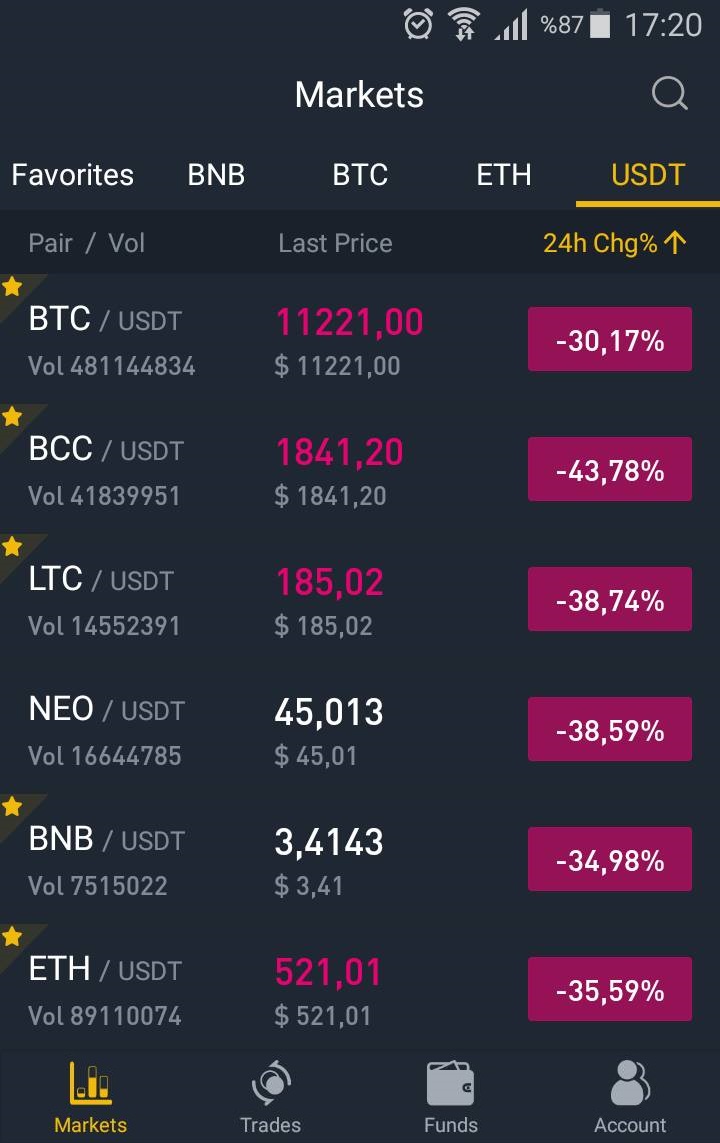The image size is (720, 1143).
Task: Tap the Markets chart icon
Action: pyautogui.click(x=90, y=1084)
